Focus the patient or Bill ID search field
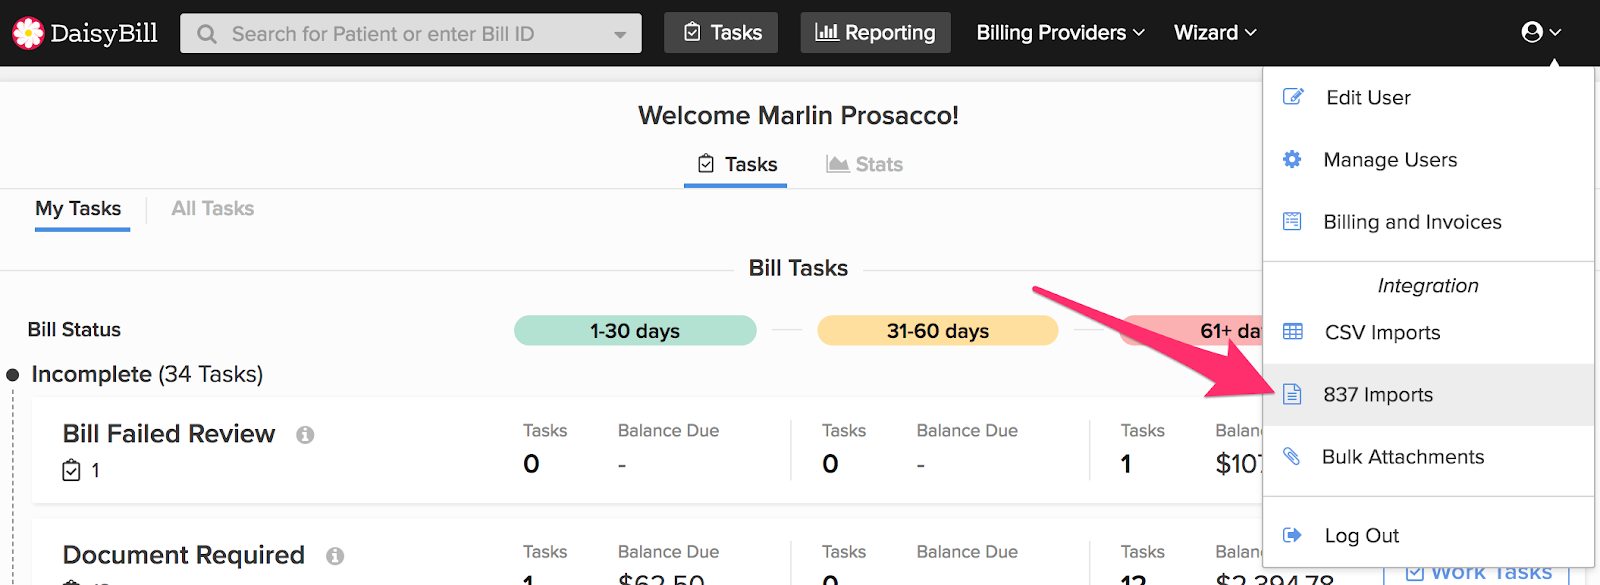 400,34
